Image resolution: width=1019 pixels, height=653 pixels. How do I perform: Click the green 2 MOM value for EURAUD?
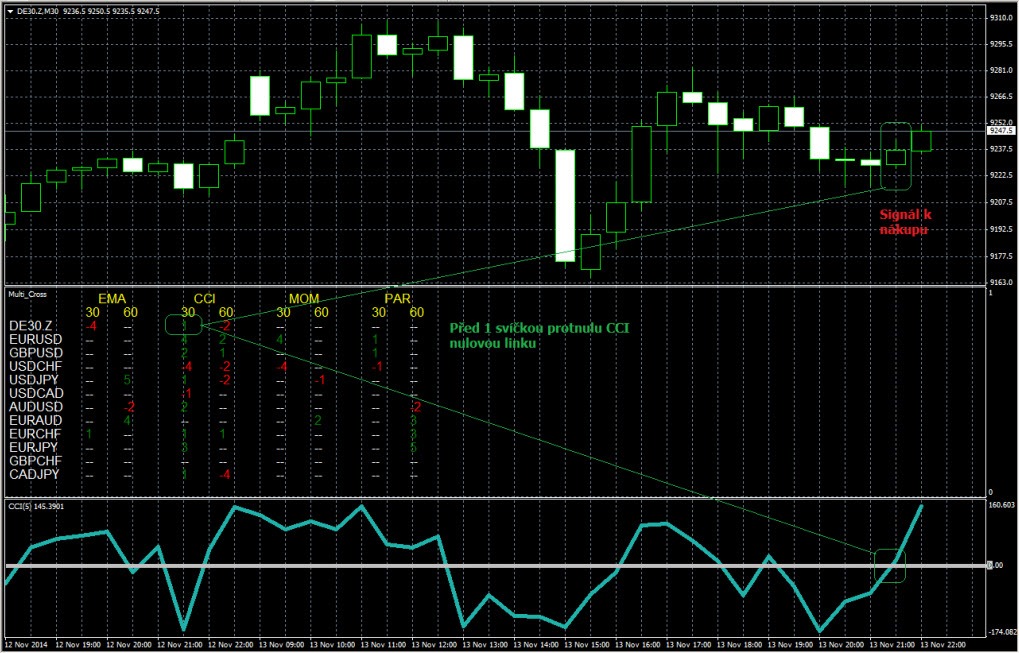[x=318, y=420]
